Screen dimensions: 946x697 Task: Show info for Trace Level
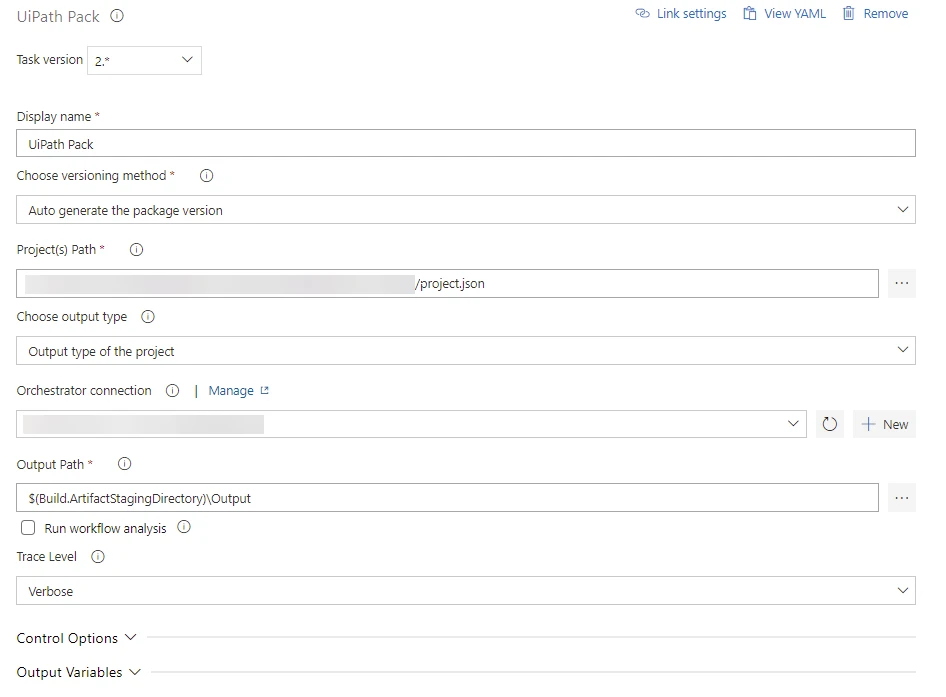click(98, 556)
